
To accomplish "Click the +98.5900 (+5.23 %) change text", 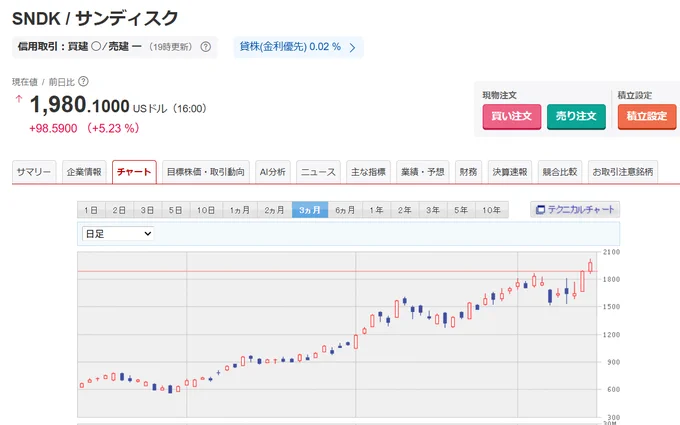I will point(84,128).
